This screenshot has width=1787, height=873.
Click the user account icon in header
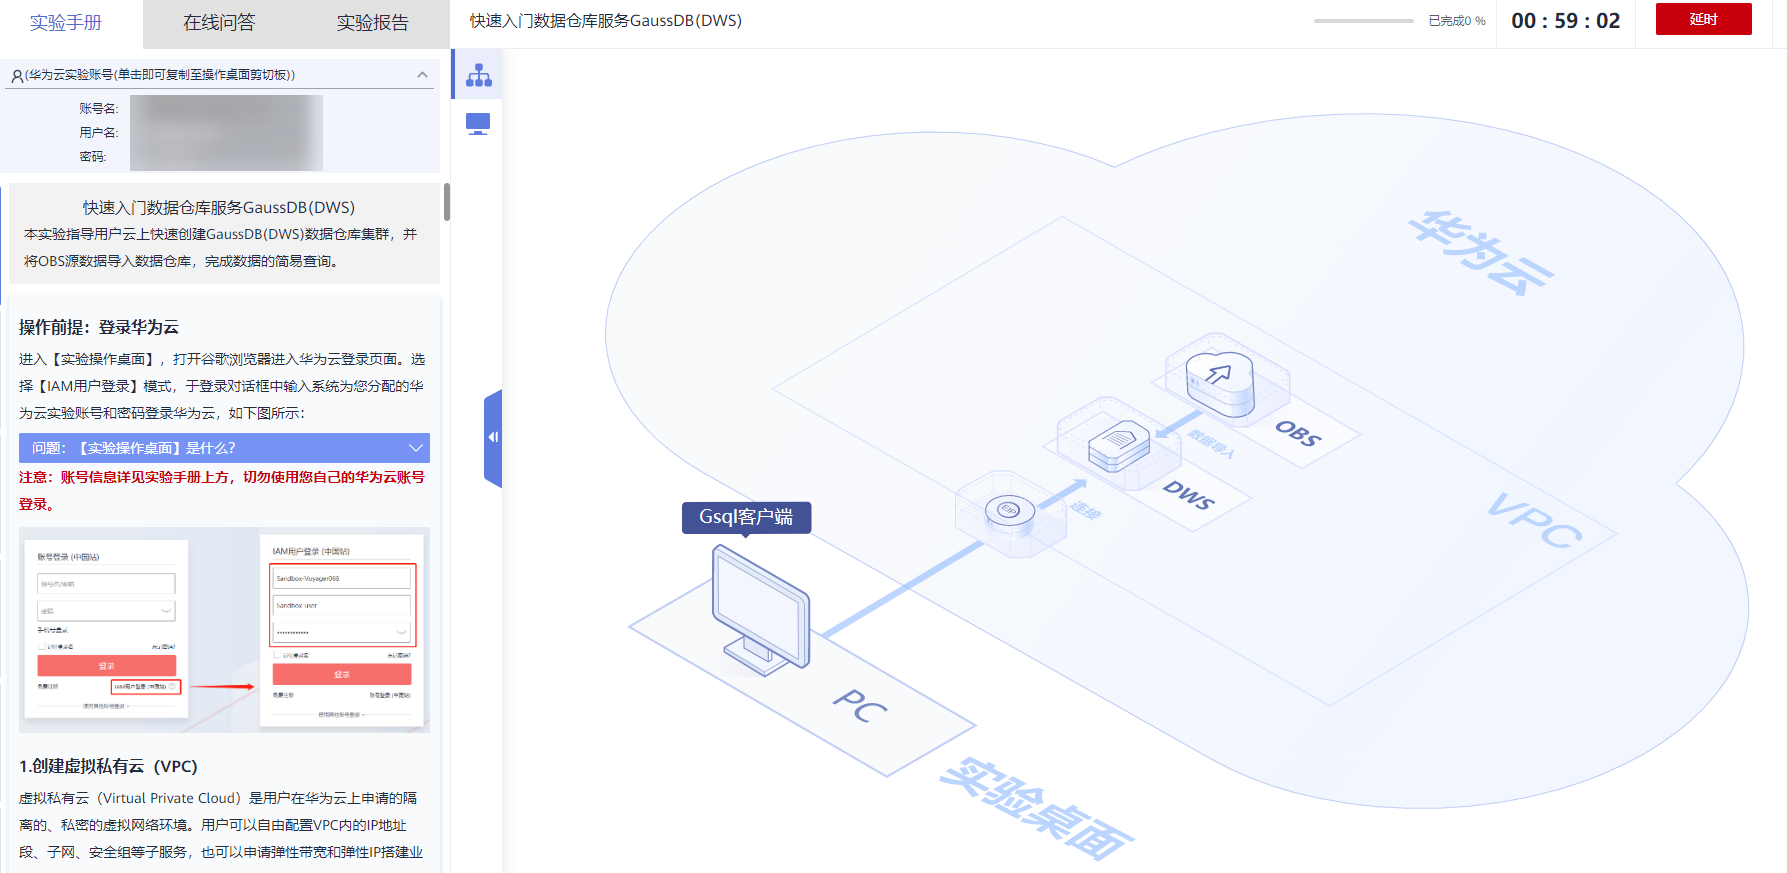pos(17,75)
